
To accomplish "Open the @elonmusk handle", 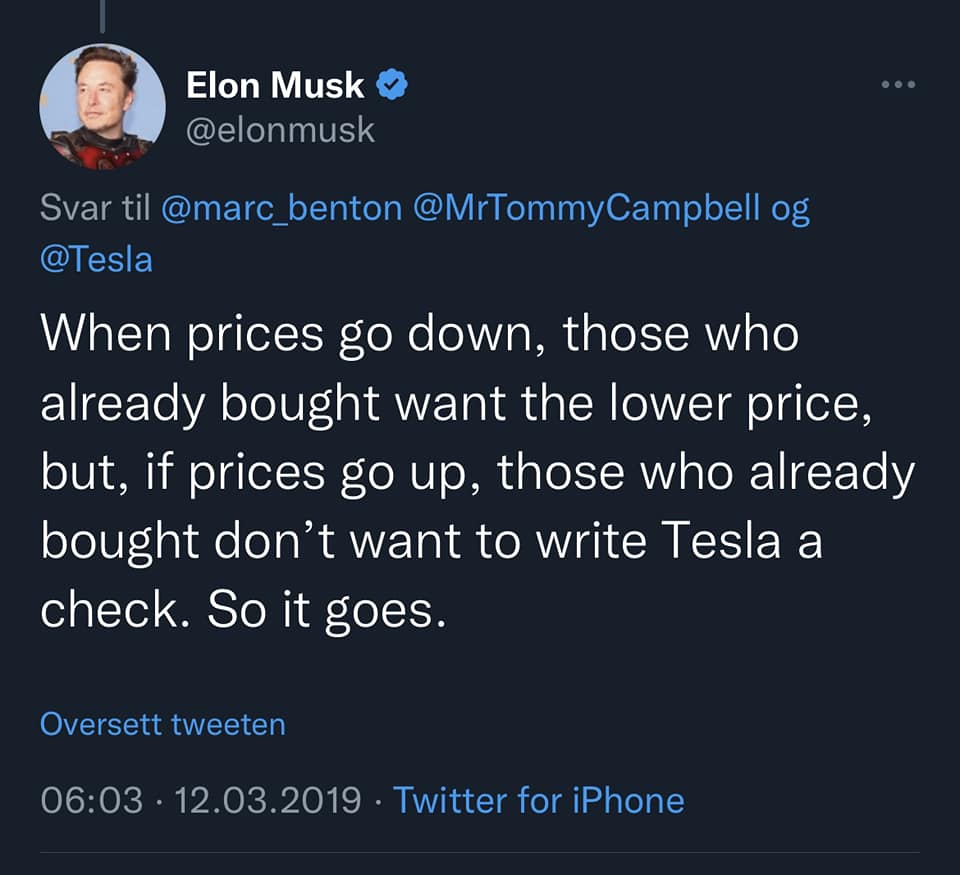I will tap(280, 130).
